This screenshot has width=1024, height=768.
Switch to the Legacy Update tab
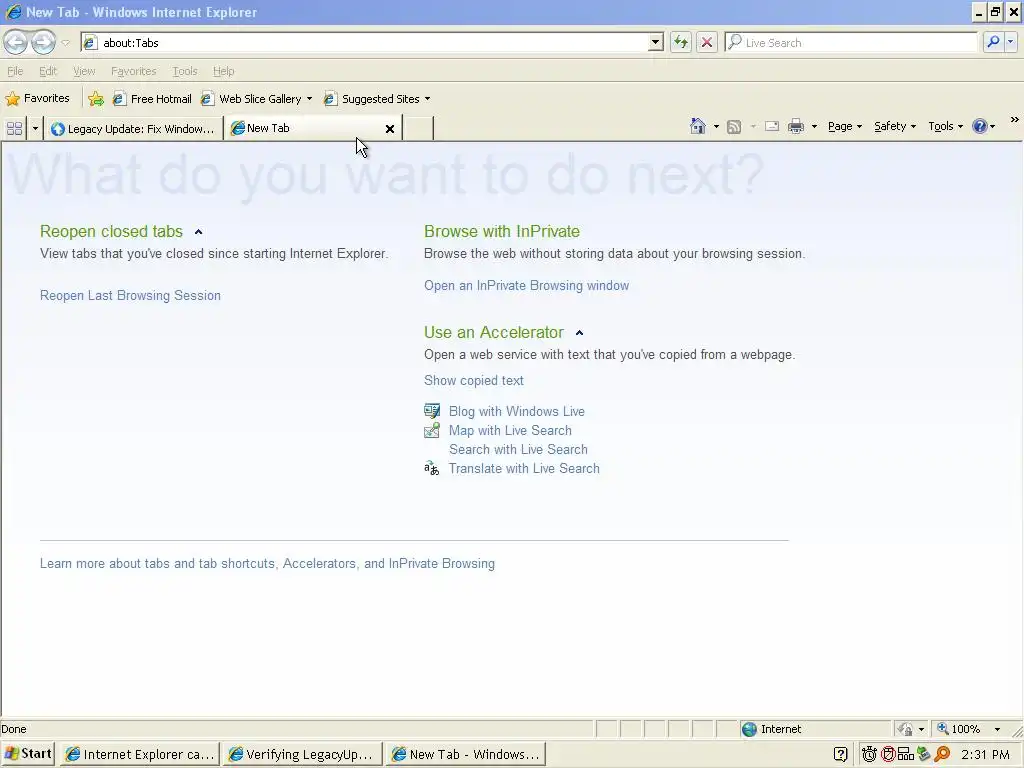click(x=133, y=129)
